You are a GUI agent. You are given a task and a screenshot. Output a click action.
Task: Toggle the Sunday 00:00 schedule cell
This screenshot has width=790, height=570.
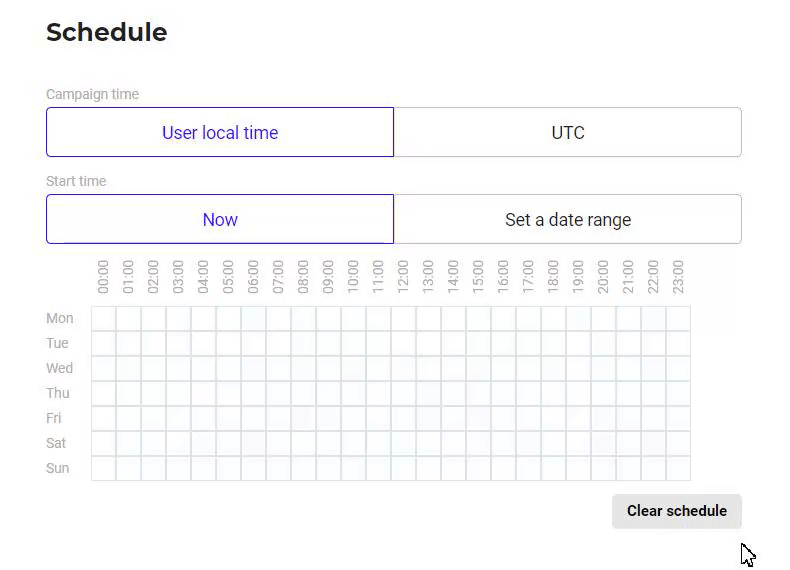tap(103, 468)
